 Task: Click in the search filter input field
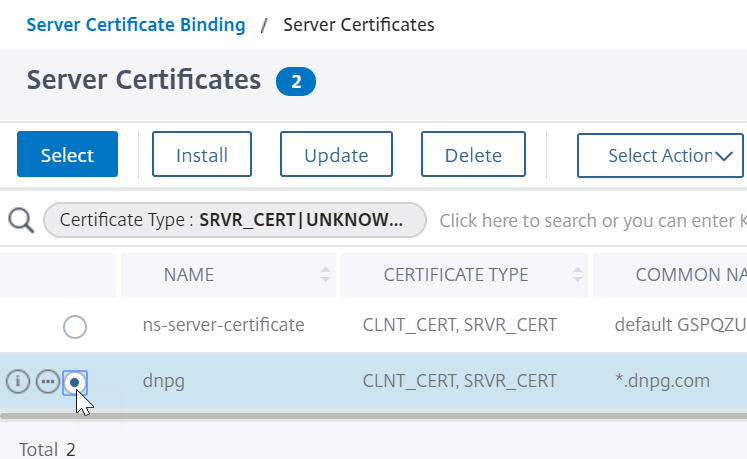click(x=593, y=221)
